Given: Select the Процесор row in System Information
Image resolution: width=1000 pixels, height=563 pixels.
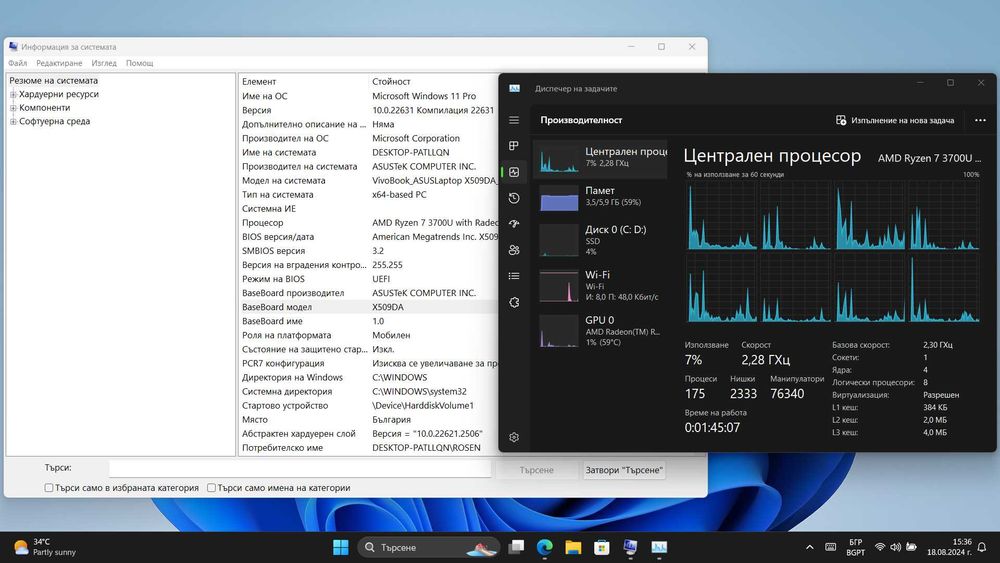Looking at the screenshot, I should point(369,223).
